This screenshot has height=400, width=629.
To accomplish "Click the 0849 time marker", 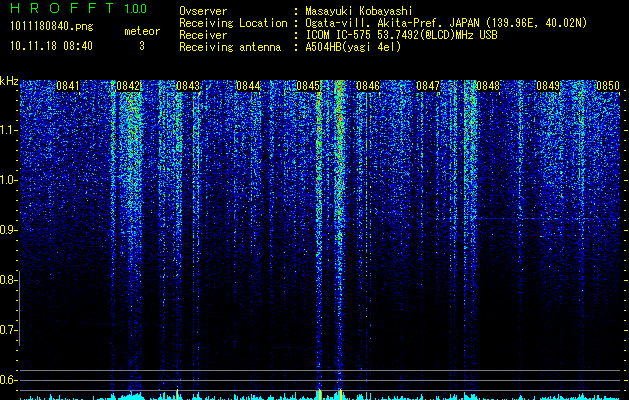I will tap(548, 86).
